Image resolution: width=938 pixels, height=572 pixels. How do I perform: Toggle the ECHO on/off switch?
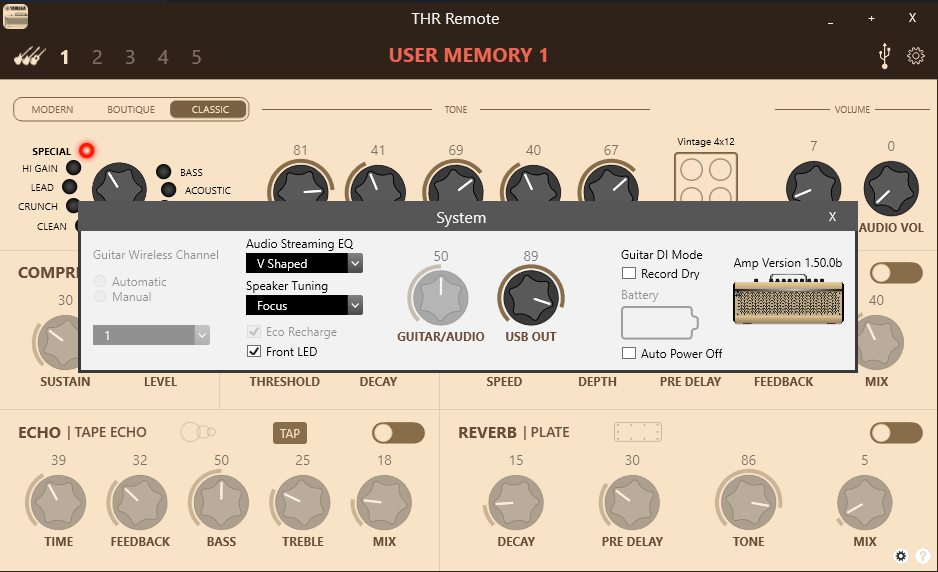[398, 433]
